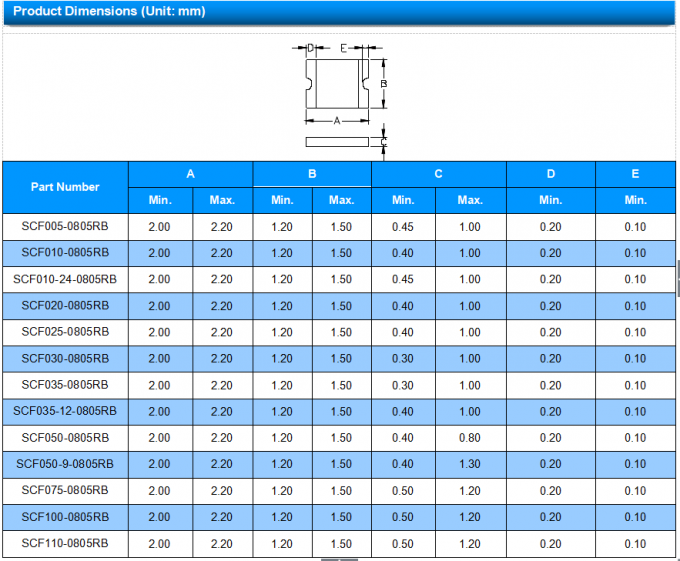The image size is (680, 561).
Task: Select part number SCF035-12-0805RB
Action: click(65, 411)
